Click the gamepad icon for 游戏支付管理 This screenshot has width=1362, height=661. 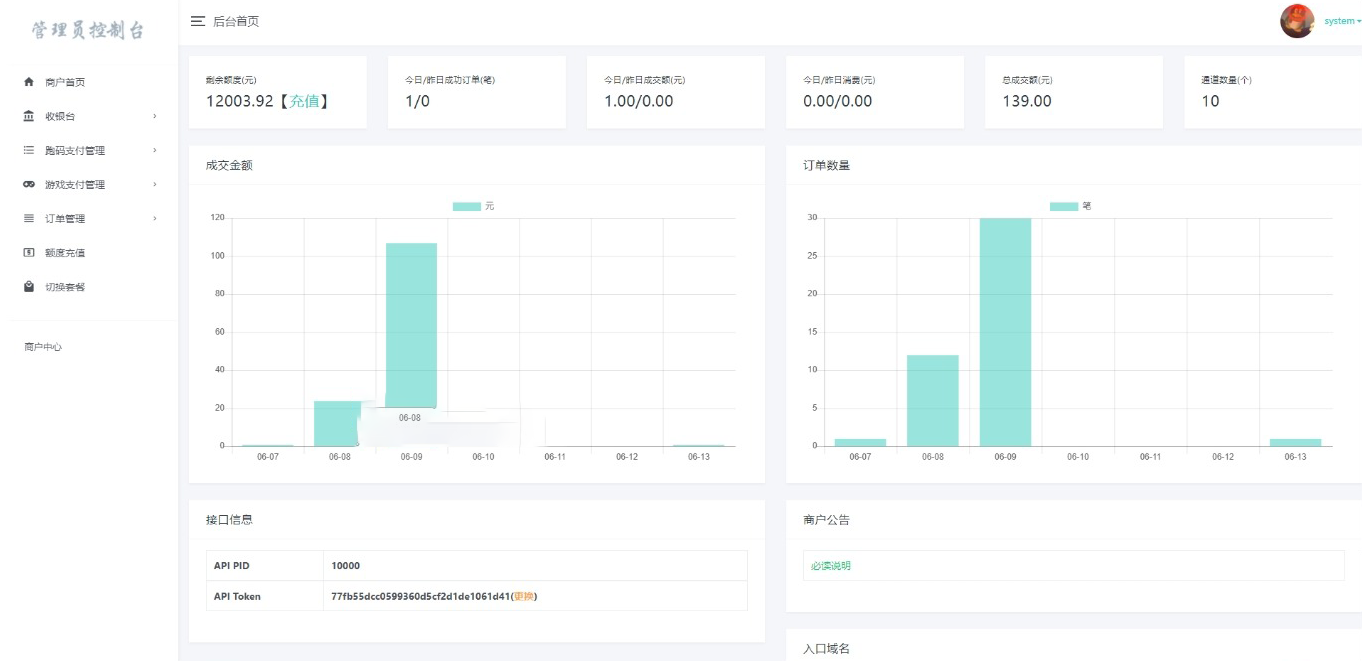(29, 184)
